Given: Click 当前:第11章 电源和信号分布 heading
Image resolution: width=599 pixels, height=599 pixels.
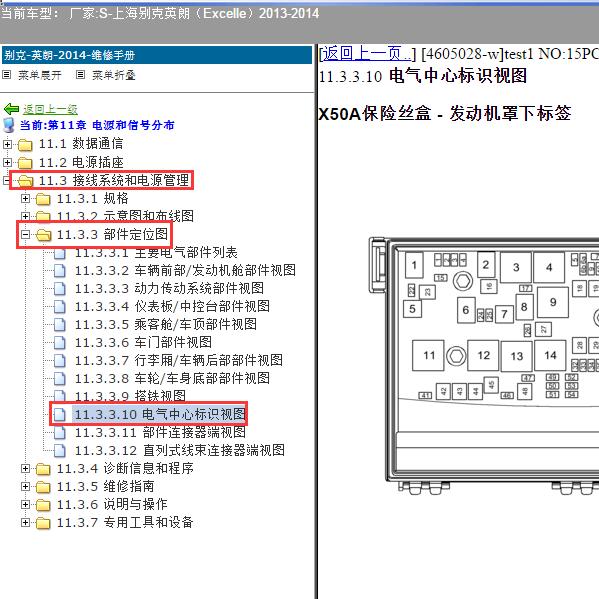Looking at the screenshot, I should coord(97,125).
